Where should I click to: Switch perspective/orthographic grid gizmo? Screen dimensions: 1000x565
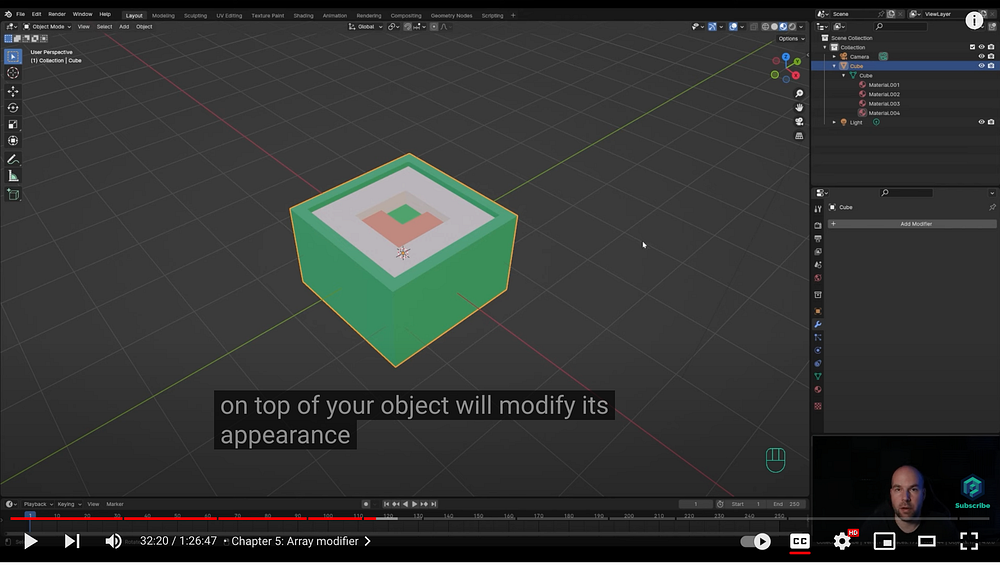tap(798, 136)
